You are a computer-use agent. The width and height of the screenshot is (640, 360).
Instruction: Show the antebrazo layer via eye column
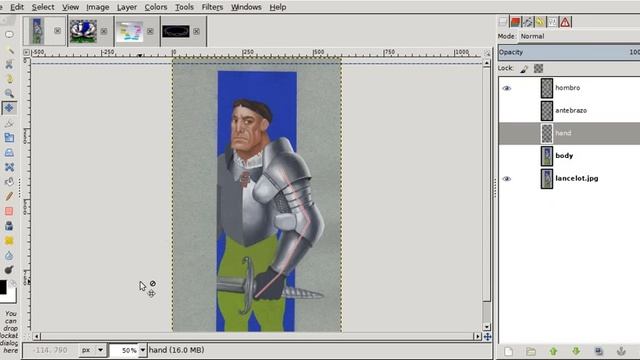507,111
